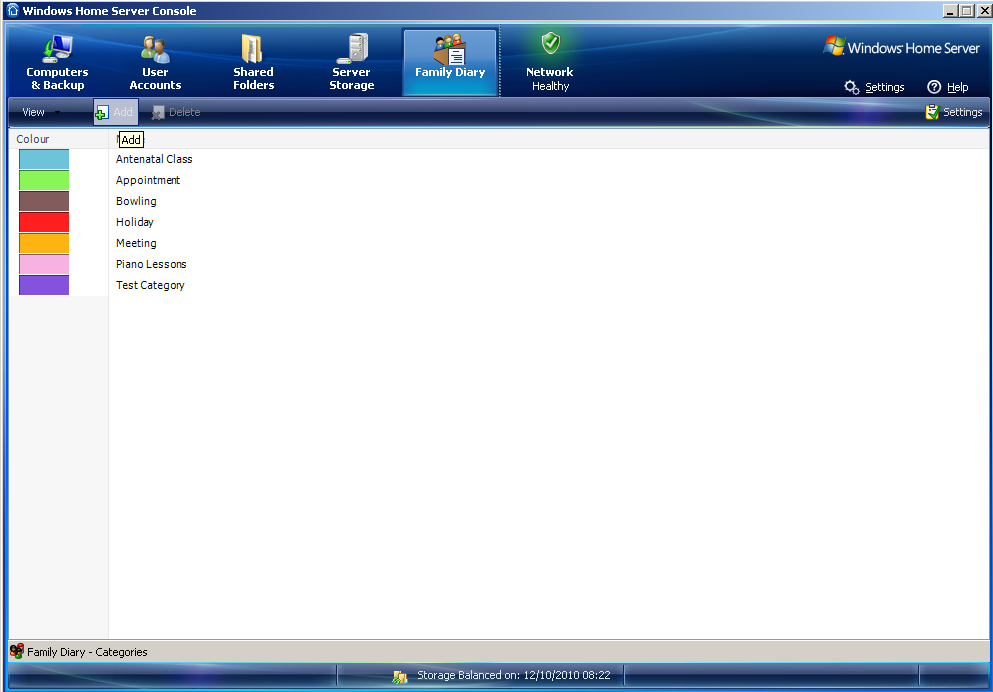Open the Computers & Backup tab label
Image resolution: width=993 pixels, height=692 pixels.
coord(57,79)
